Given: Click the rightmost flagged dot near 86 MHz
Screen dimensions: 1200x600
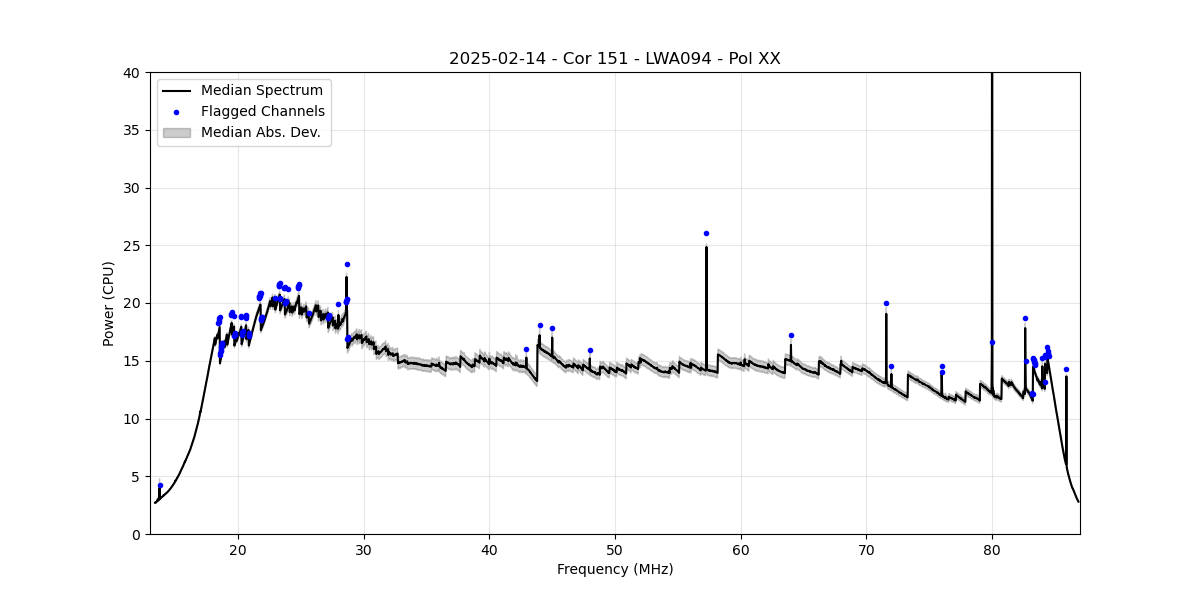Looking at the screenshot, I should coord(1066,369).
